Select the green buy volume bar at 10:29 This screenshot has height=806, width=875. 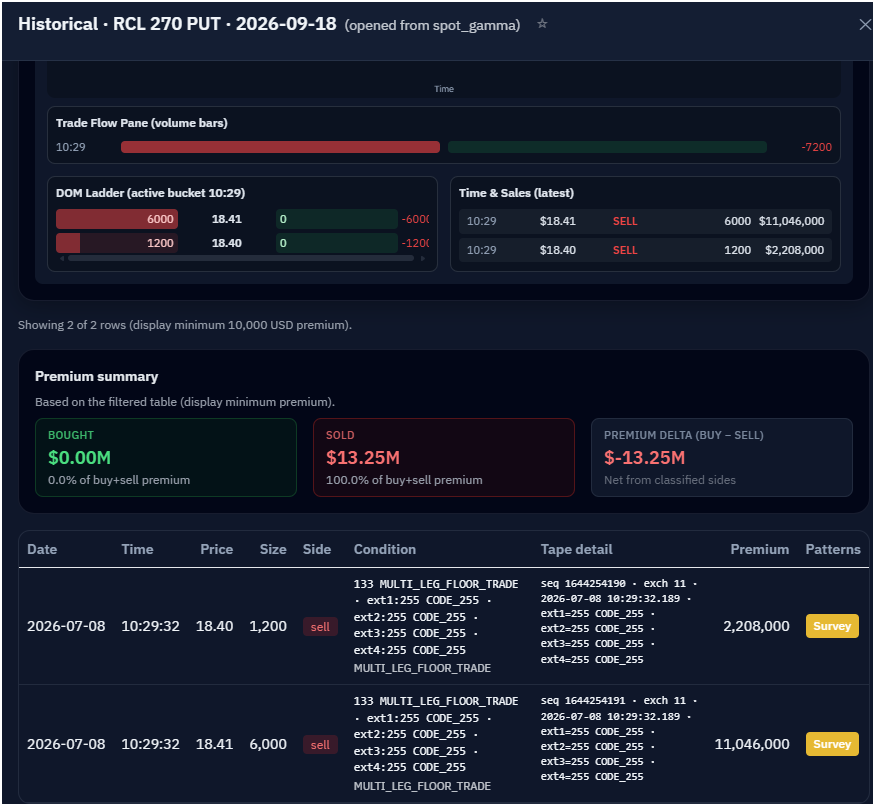607,147
